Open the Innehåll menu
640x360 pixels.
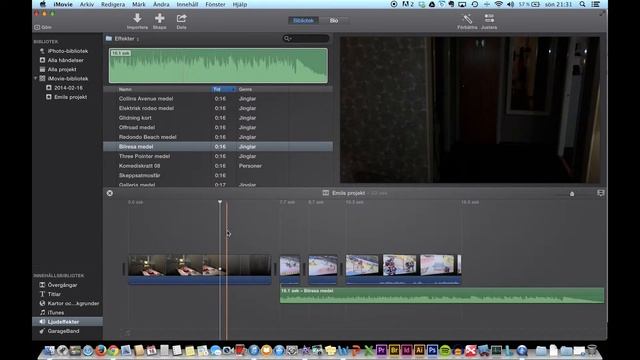click(187, 4)
